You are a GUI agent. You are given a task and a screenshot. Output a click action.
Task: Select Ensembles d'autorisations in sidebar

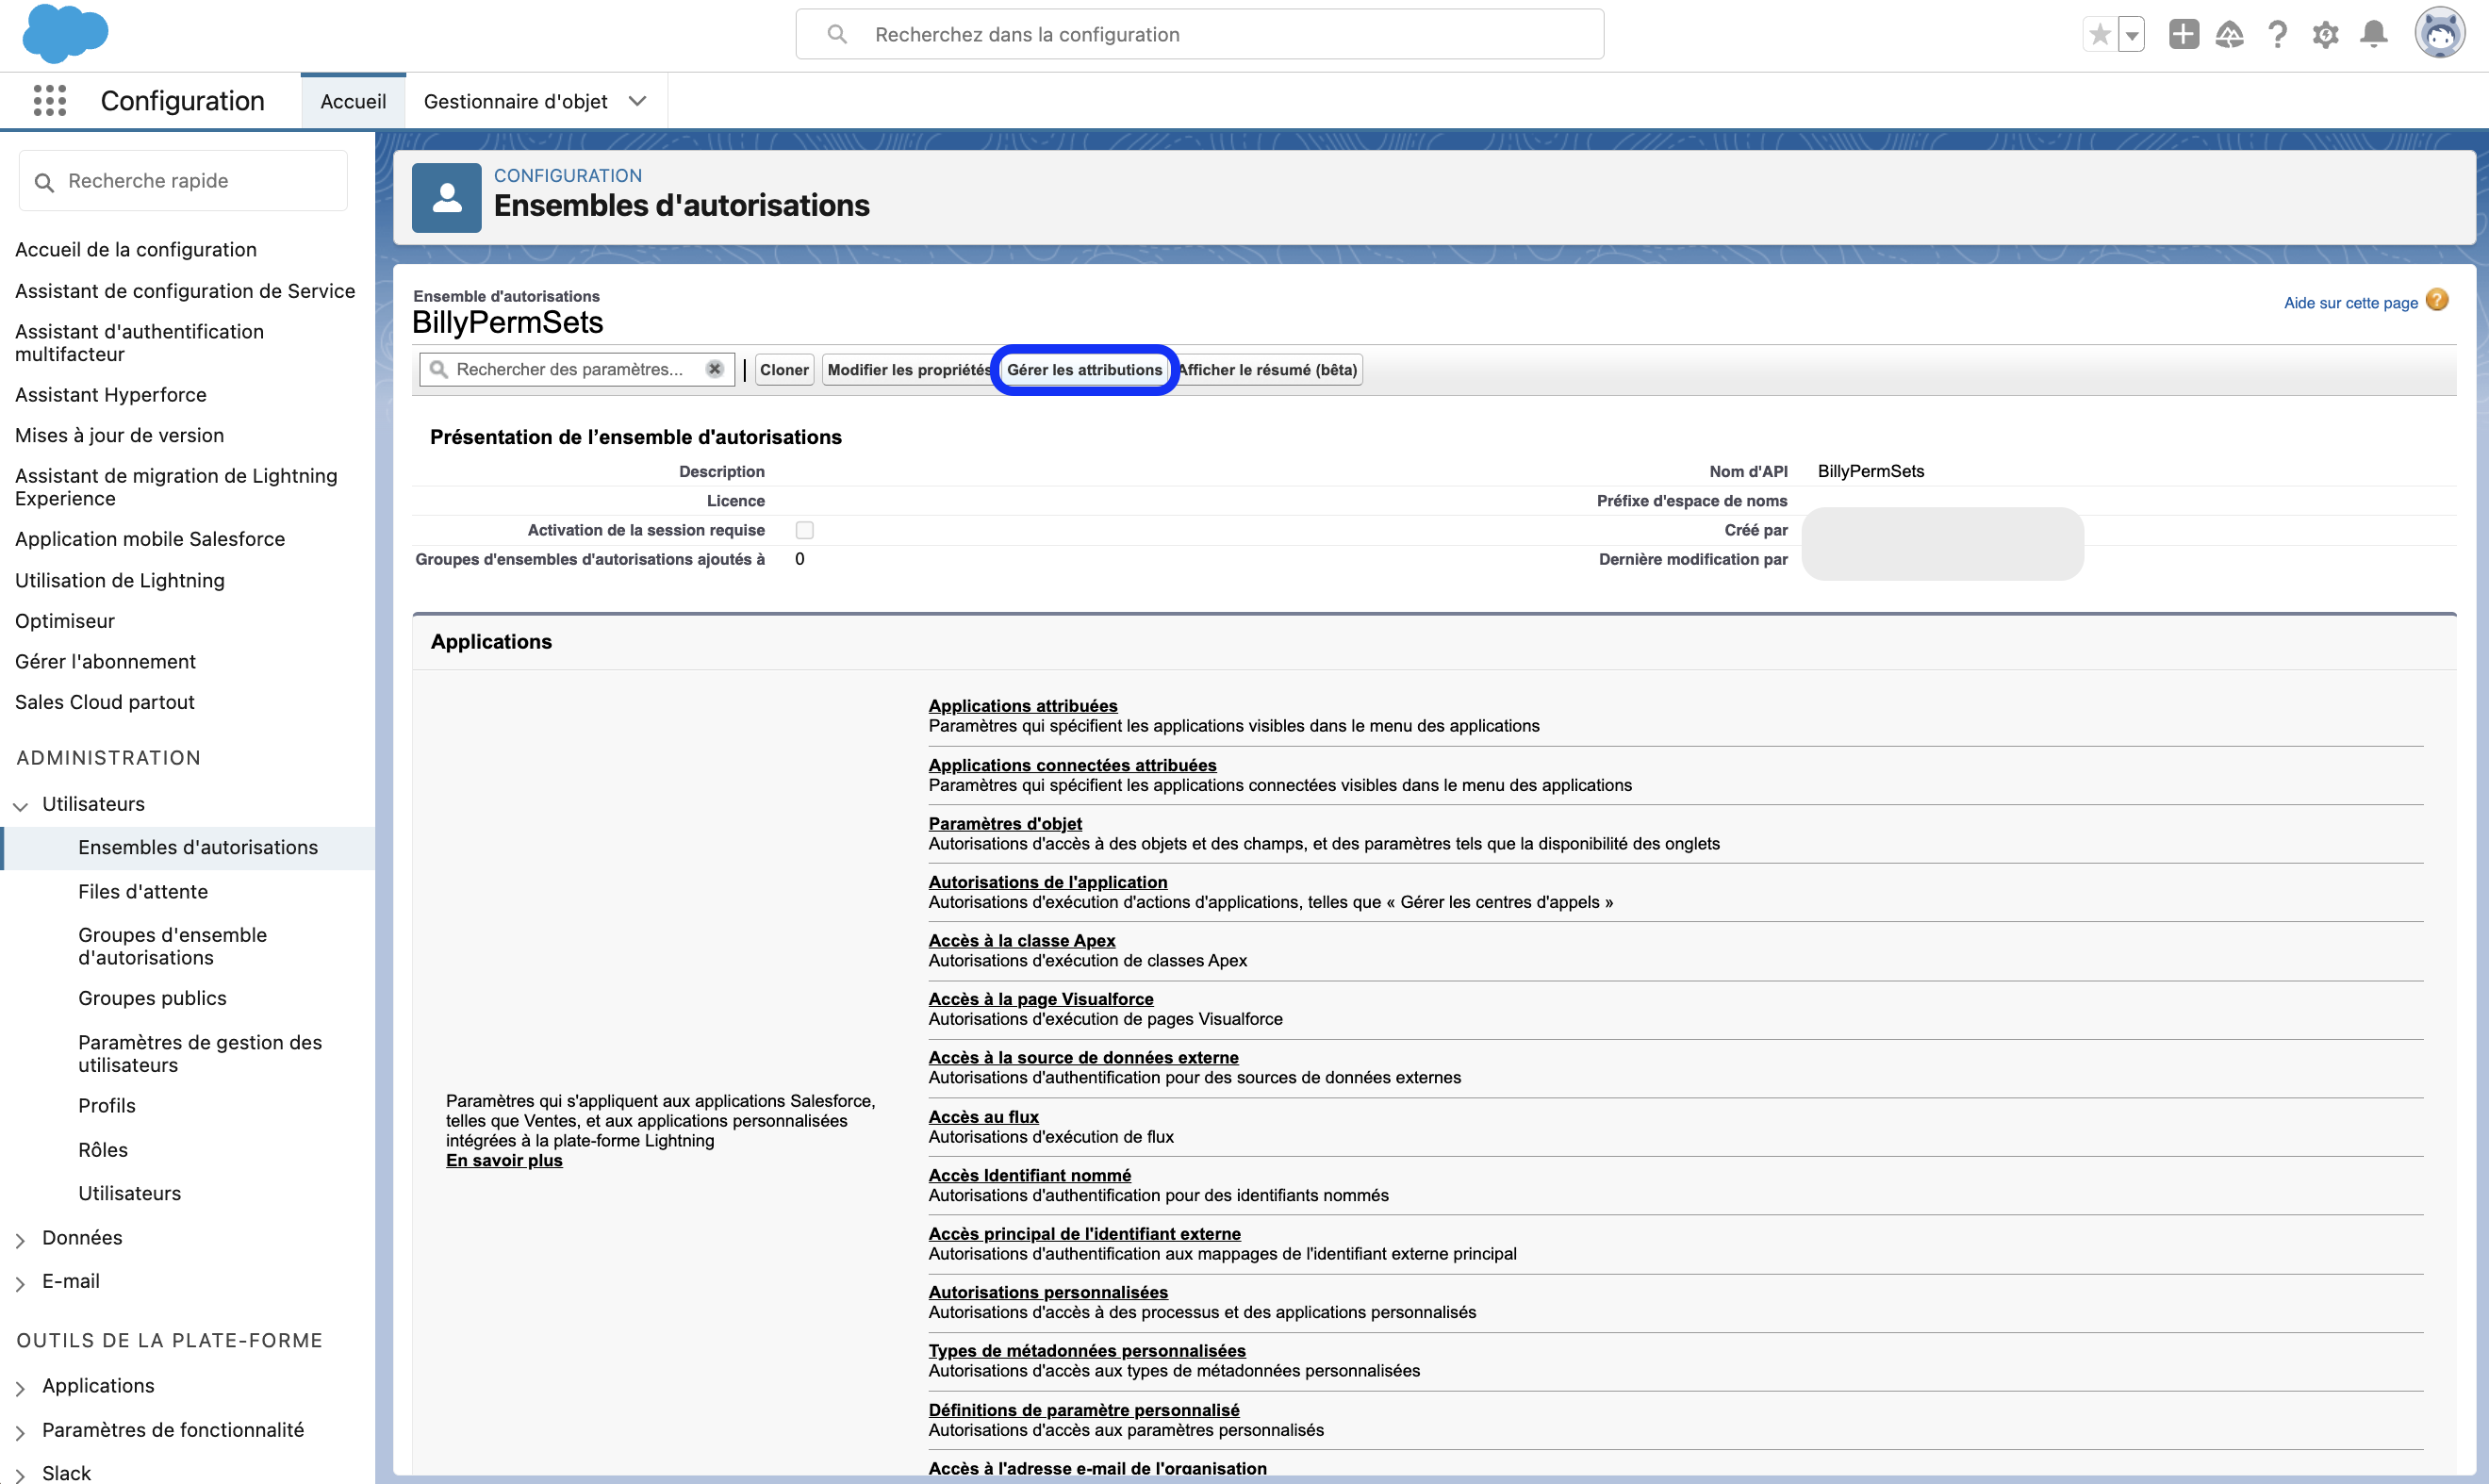click(198, 847)
